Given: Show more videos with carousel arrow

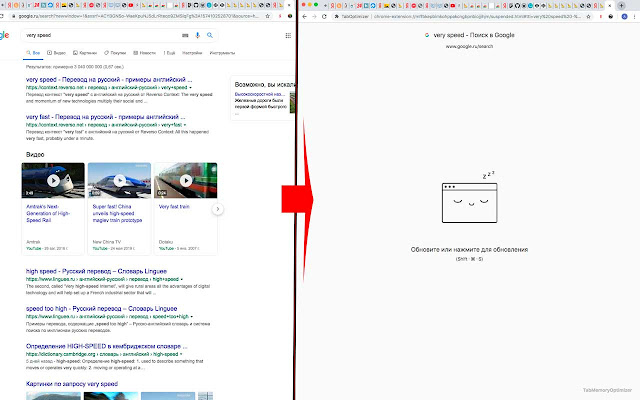Looking at the screenshot, I should coord(218,209).
